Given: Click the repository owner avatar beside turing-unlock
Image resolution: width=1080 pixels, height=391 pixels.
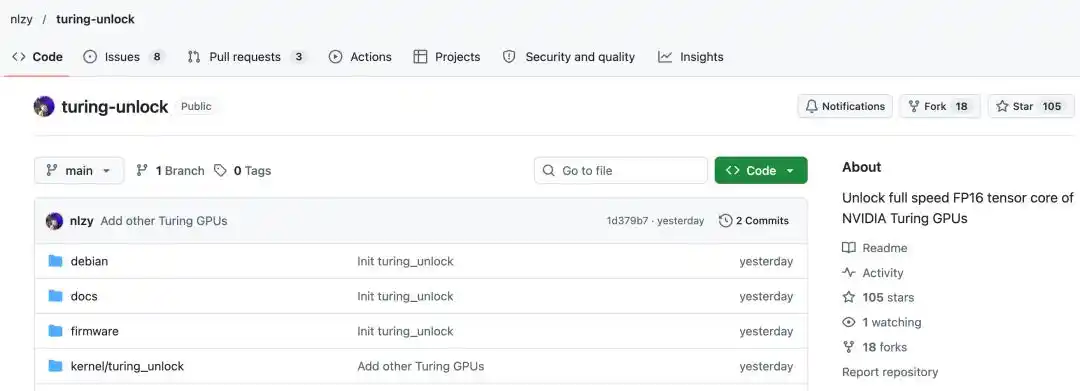Looking at the screenshot, I should tap(44, 107).
